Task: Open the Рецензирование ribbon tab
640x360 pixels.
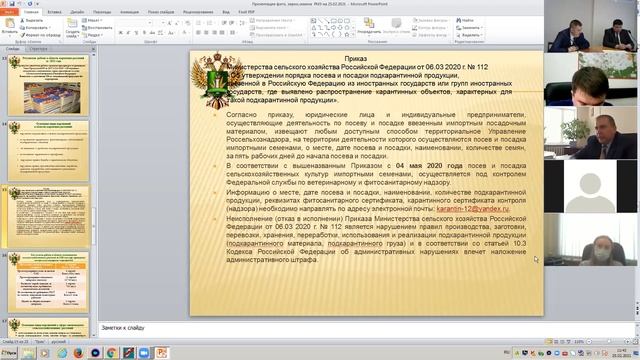Action: (x=198, y=12)
